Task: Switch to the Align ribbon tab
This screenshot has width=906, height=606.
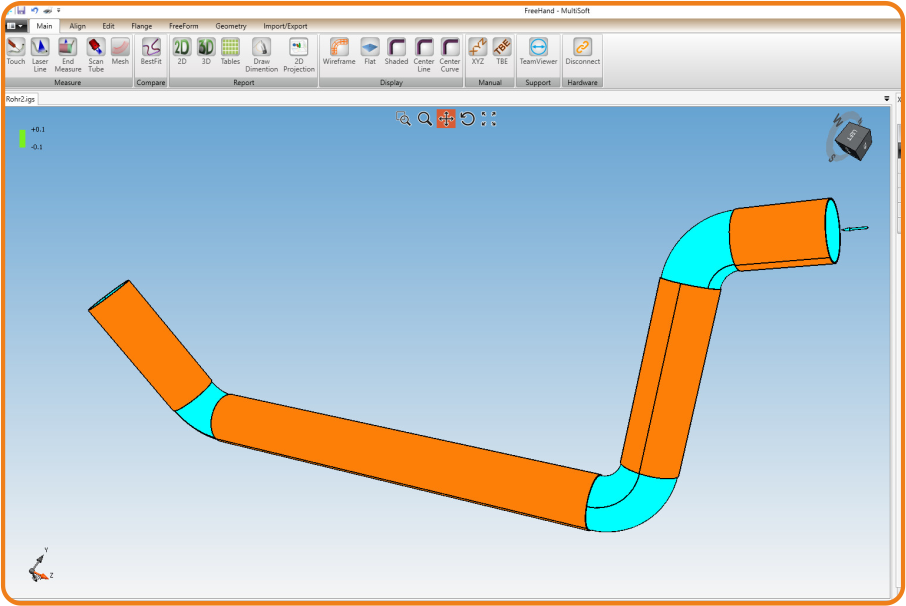Action: tap(77, 26)
